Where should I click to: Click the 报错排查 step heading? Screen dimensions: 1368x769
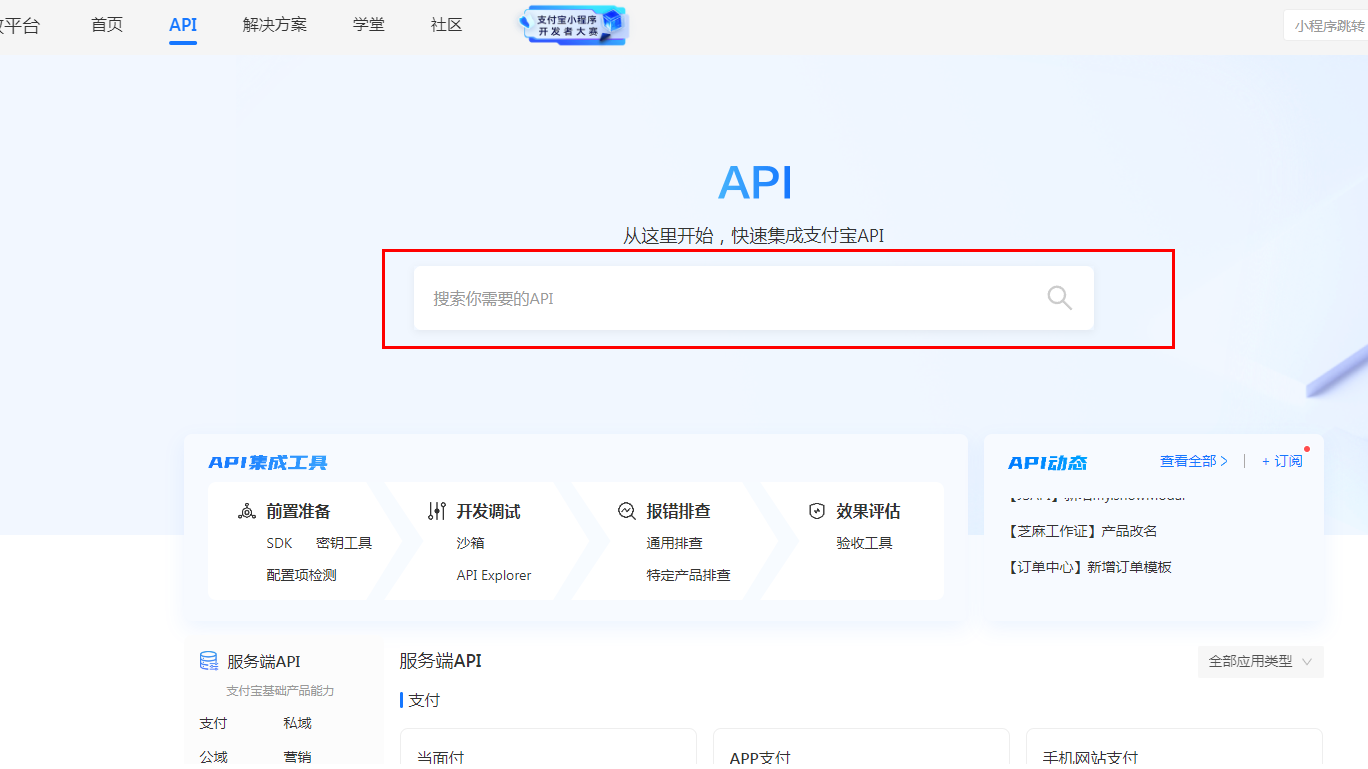679,511
